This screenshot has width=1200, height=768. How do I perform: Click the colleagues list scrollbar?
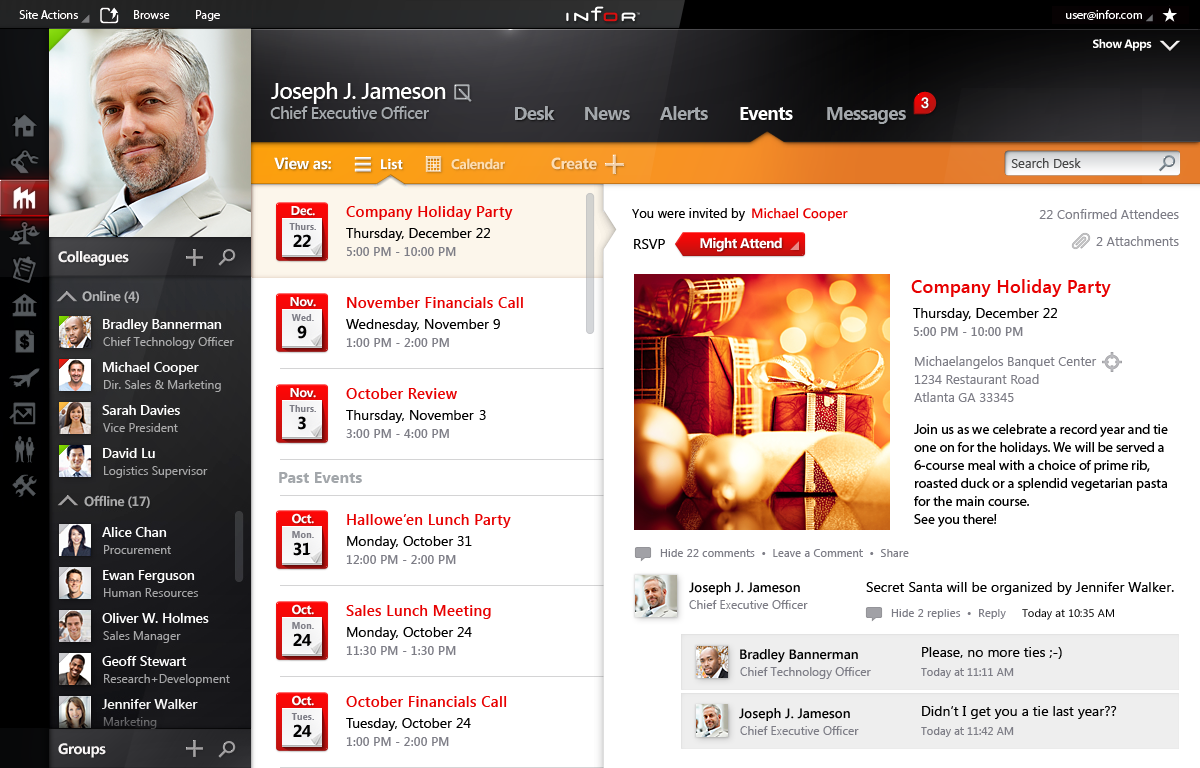click(x=238, y=546)
